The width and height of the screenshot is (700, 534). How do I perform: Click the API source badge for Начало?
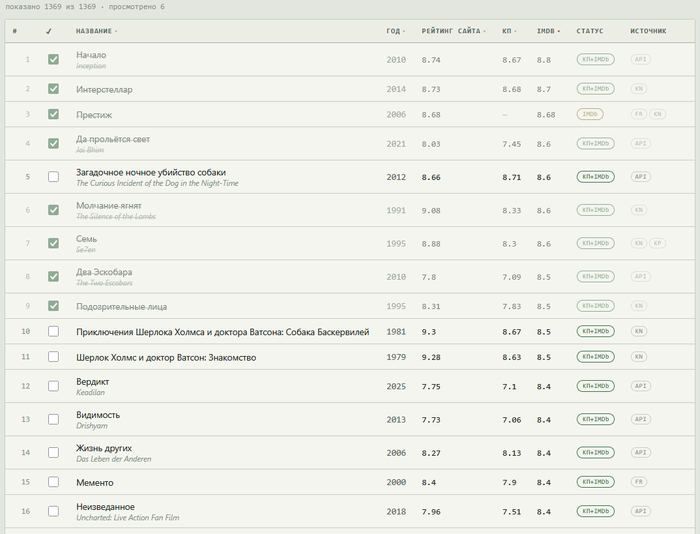pos(640,59)
